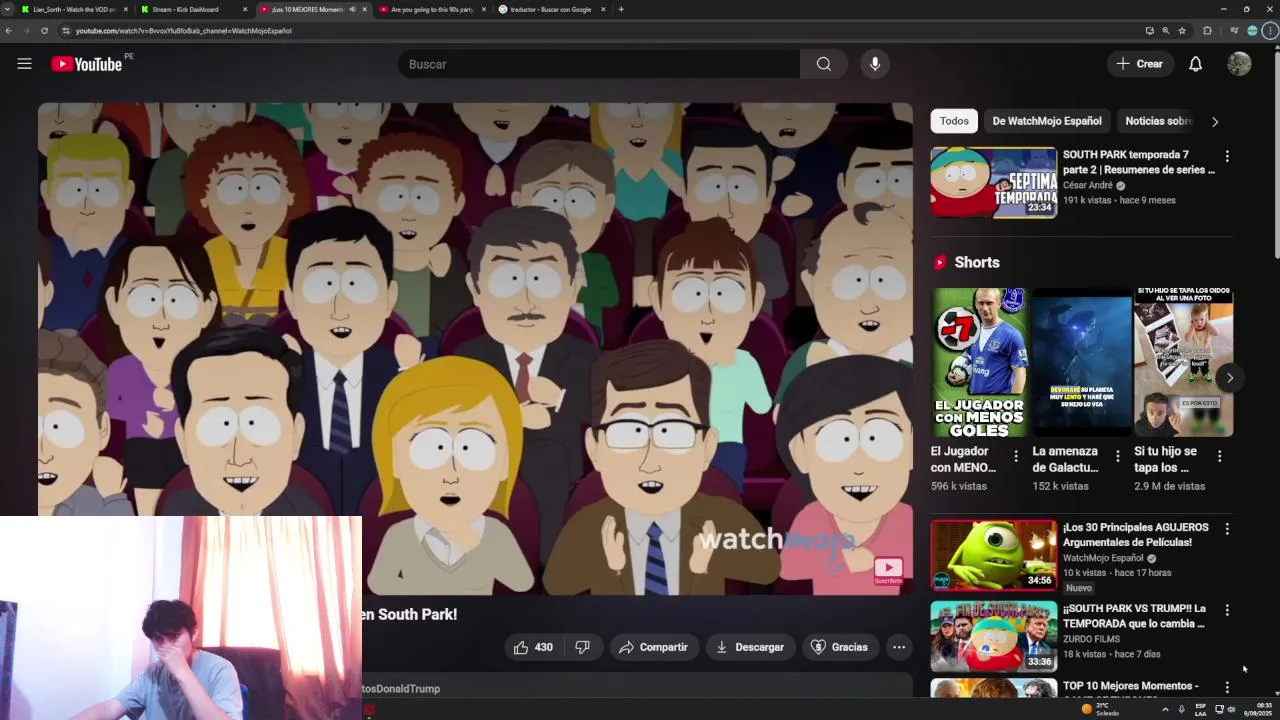Open the taskbar volume speaker icon
Viewport: 1280px width, 720px height.
coord(1231,709)
